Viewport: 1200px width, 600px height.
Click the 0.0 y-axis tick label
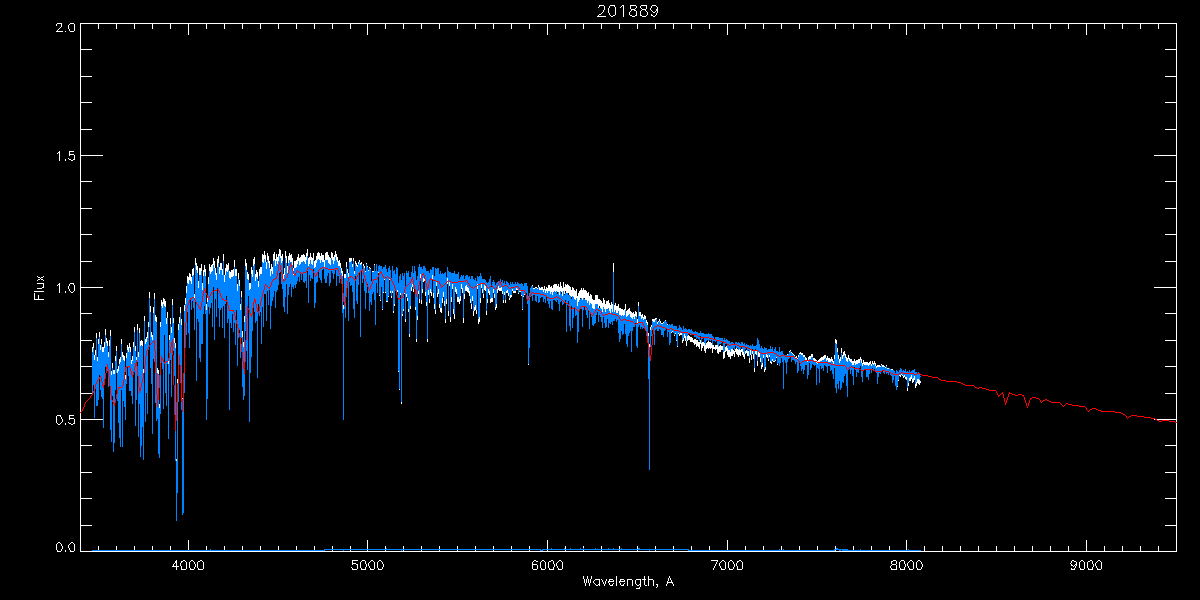[66, 547]
